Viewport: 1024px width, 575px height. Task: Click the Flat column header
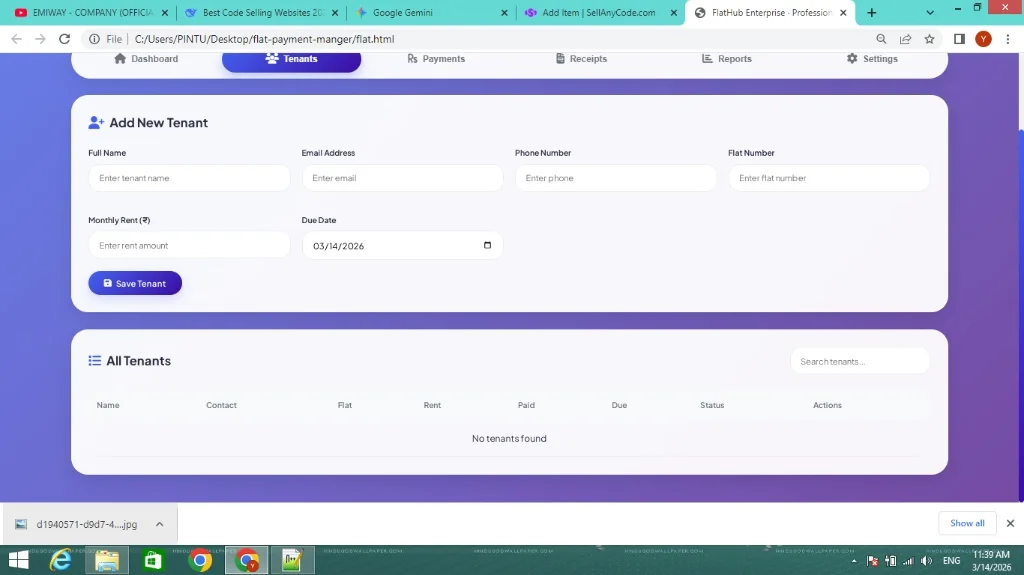(345, 405)
